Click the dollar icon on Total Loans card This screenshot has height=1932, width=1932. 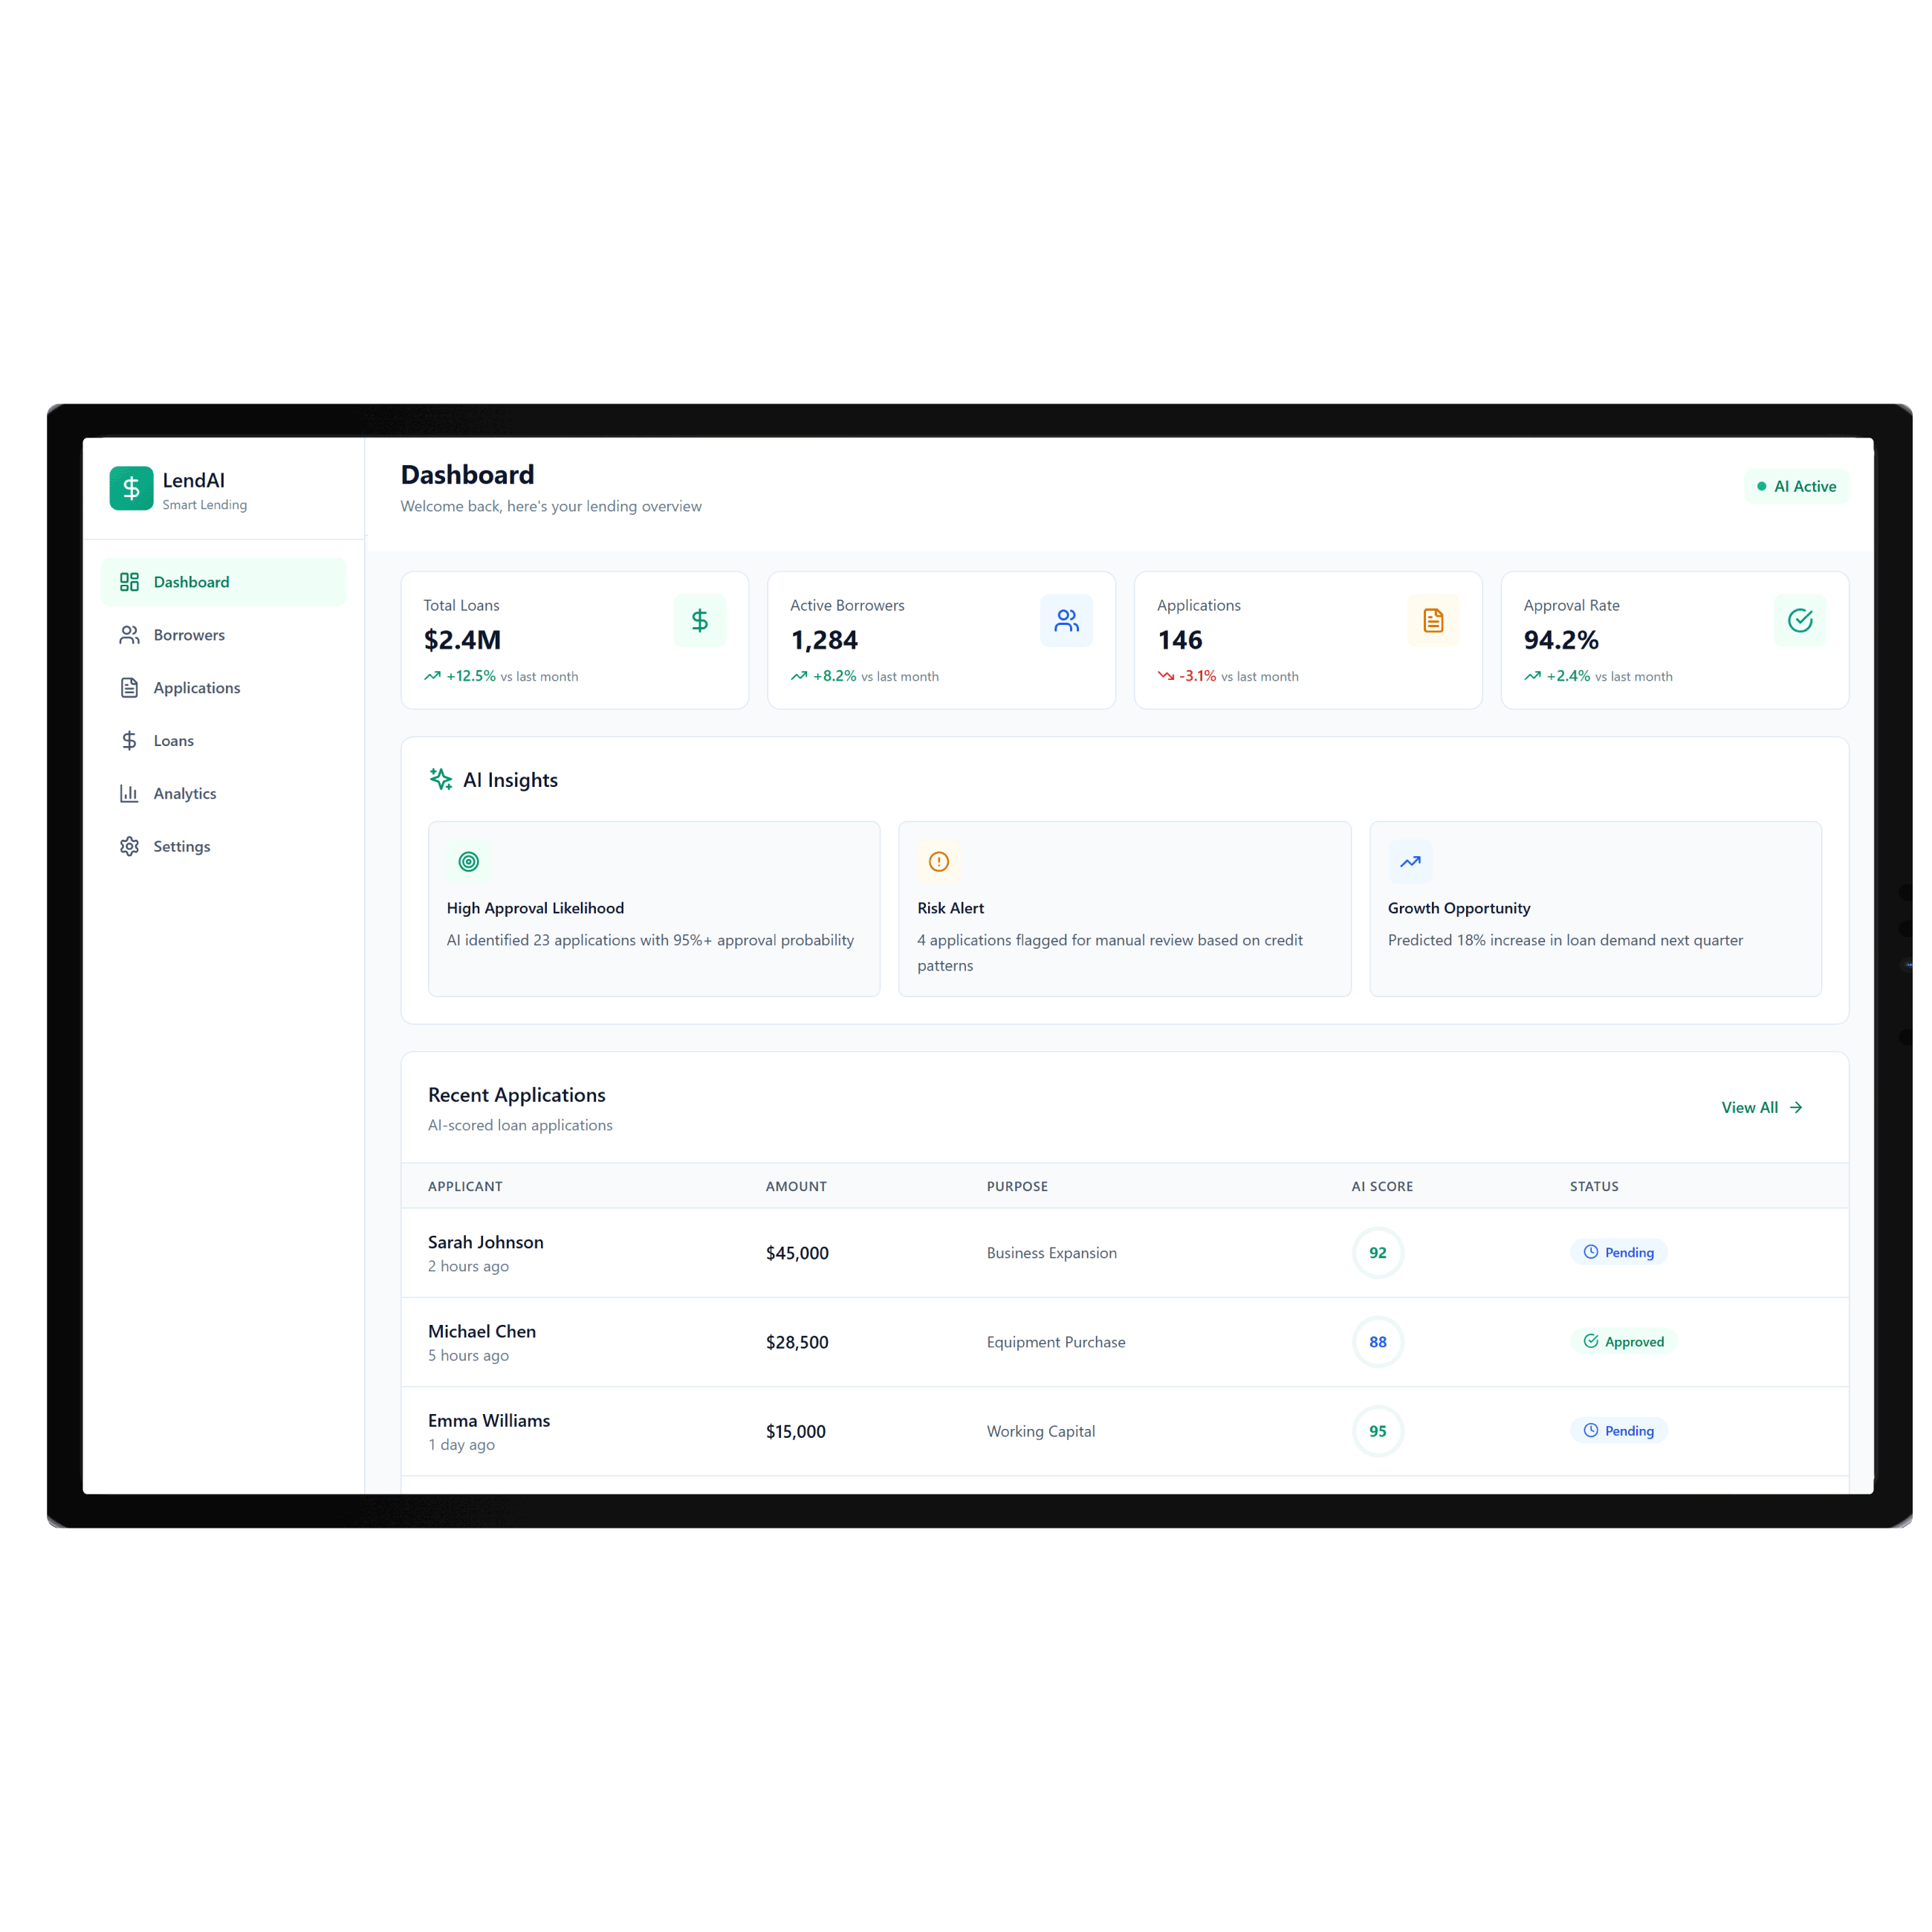tap(700, 620)
